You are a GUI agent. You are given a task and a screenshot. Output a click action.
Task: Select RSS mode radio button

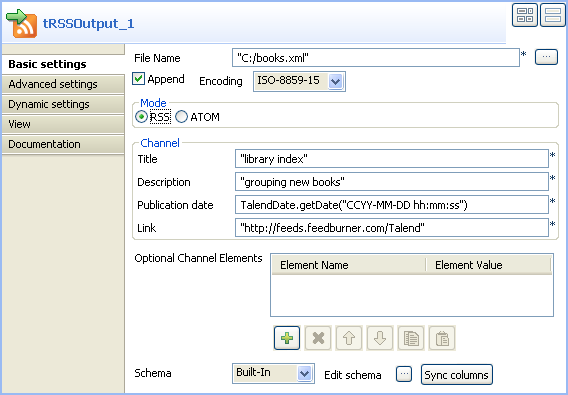(x=141, y=117)
